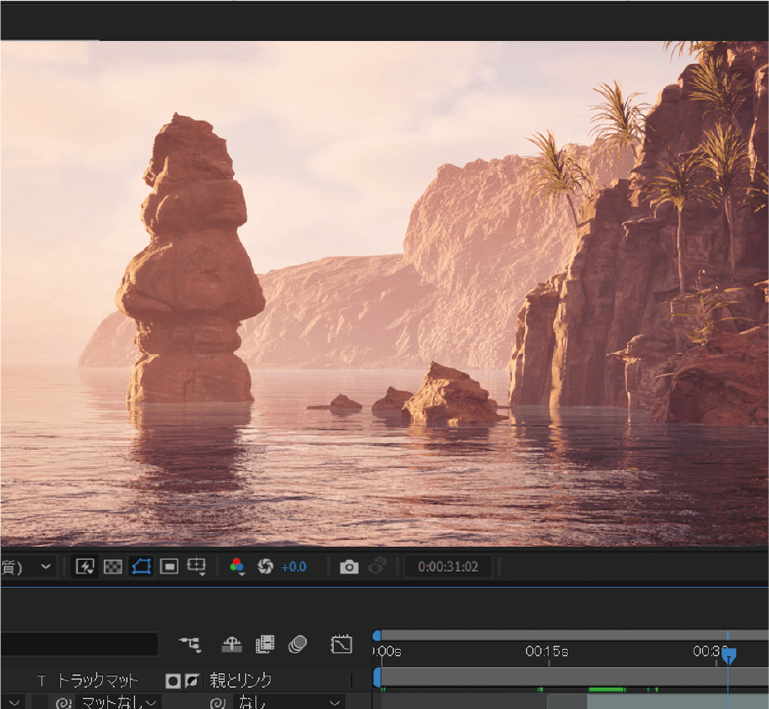Click the timeline layer search field
Image resolution: width=769 pixels, height=709 pixels.
click(x=78, y=645)
